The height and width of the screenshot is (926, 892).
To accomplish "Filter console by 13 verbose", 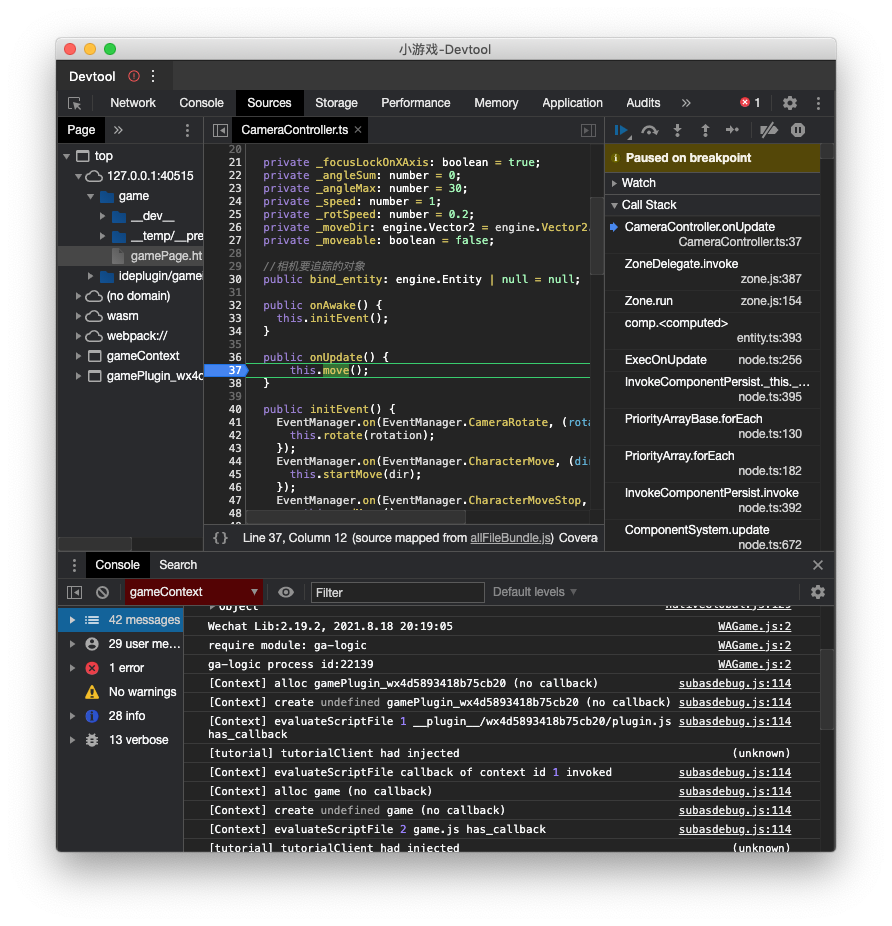I will 121,740.
